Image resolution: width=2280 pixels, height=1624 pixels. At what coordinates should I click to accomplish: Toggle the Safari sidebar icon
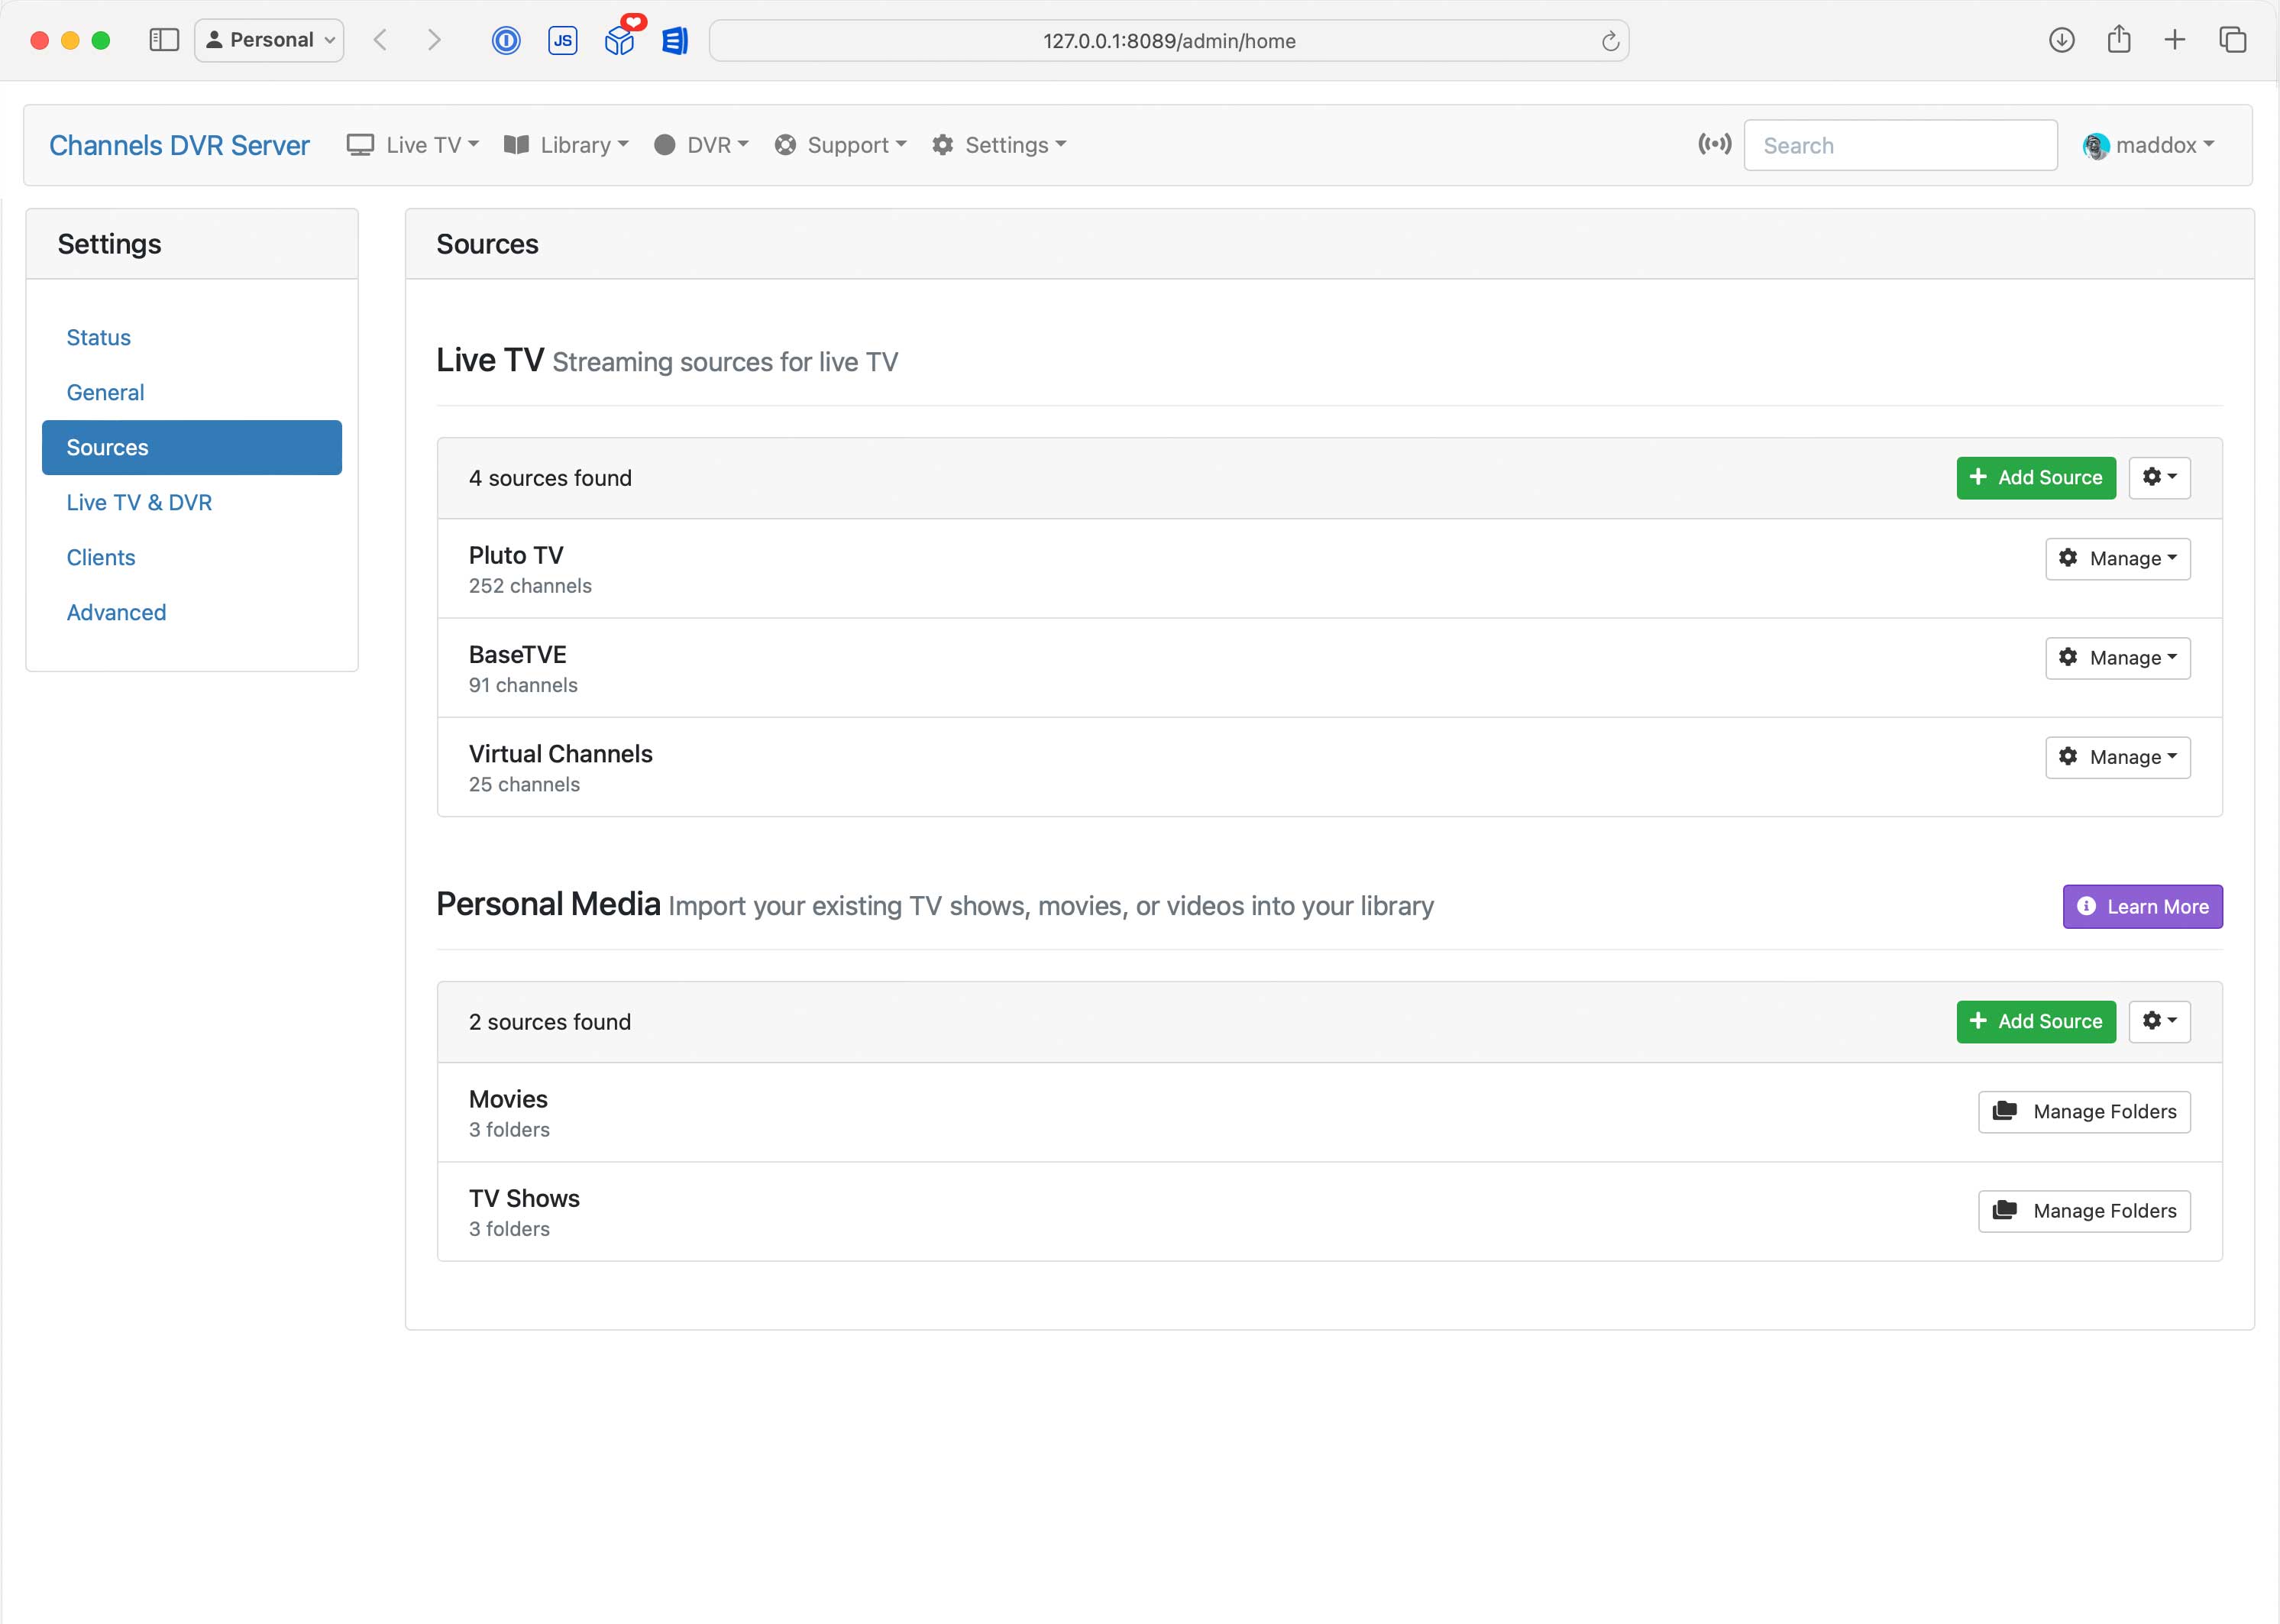[x=163, y=40]
